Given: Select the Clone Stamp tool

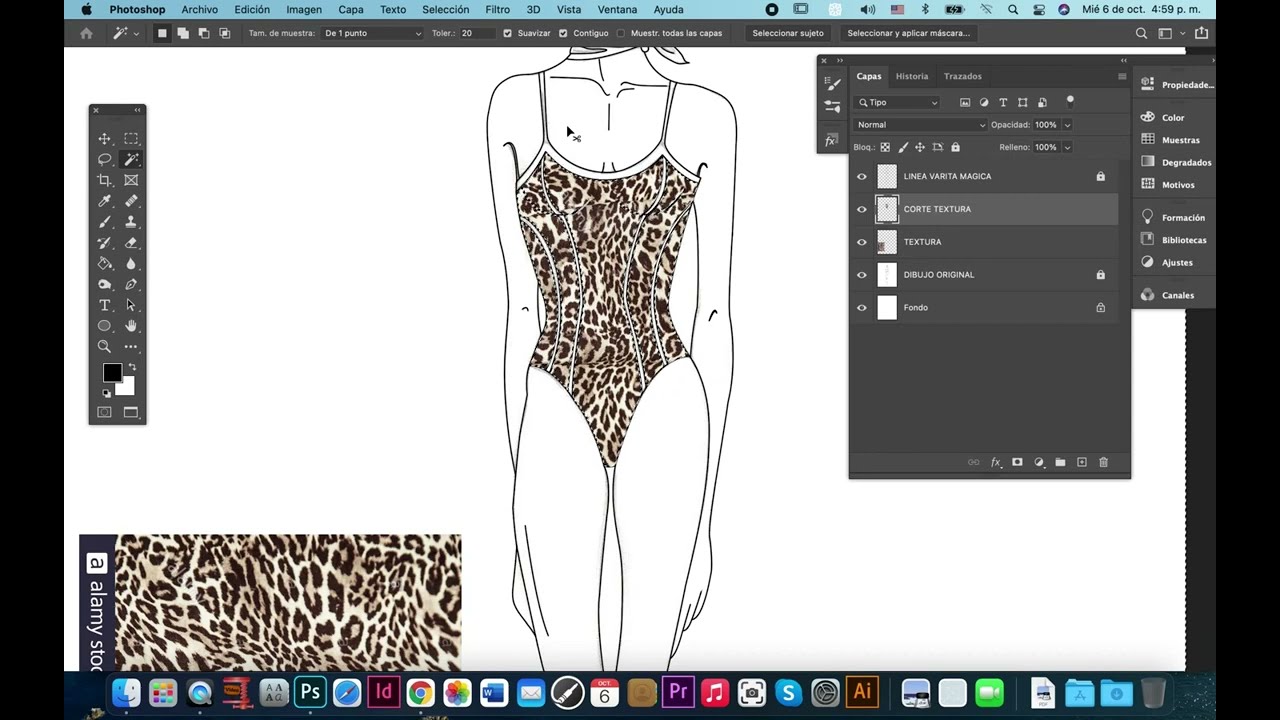Looking at the screenshot, I should 131,222.
